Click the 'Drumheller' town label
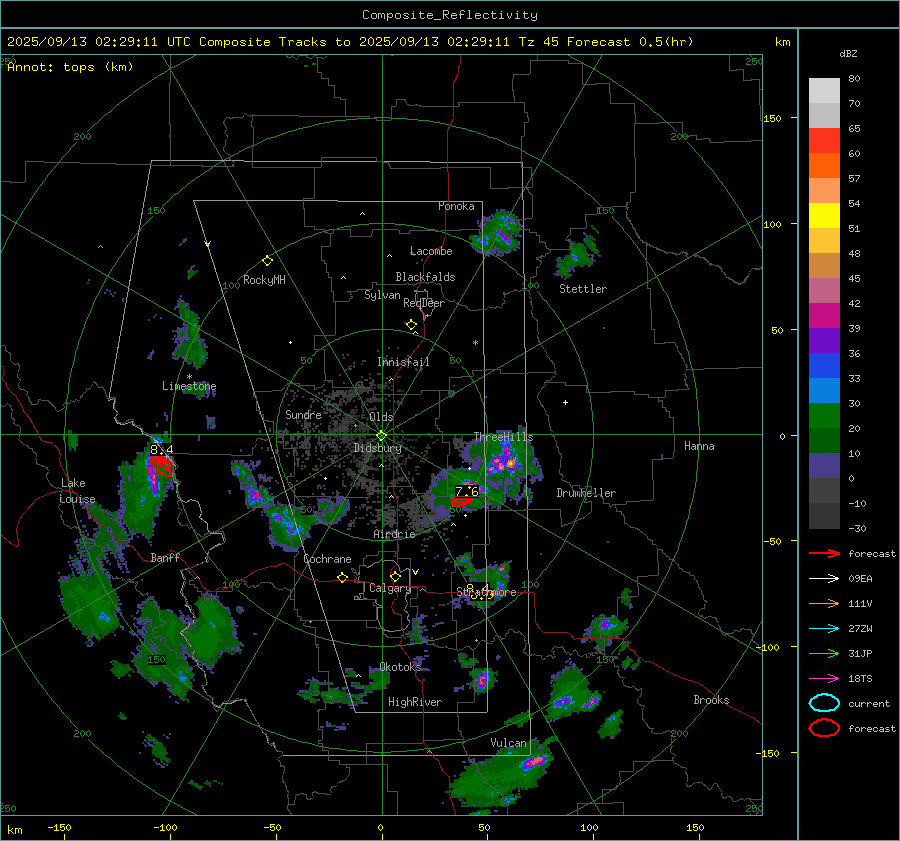 586,493
